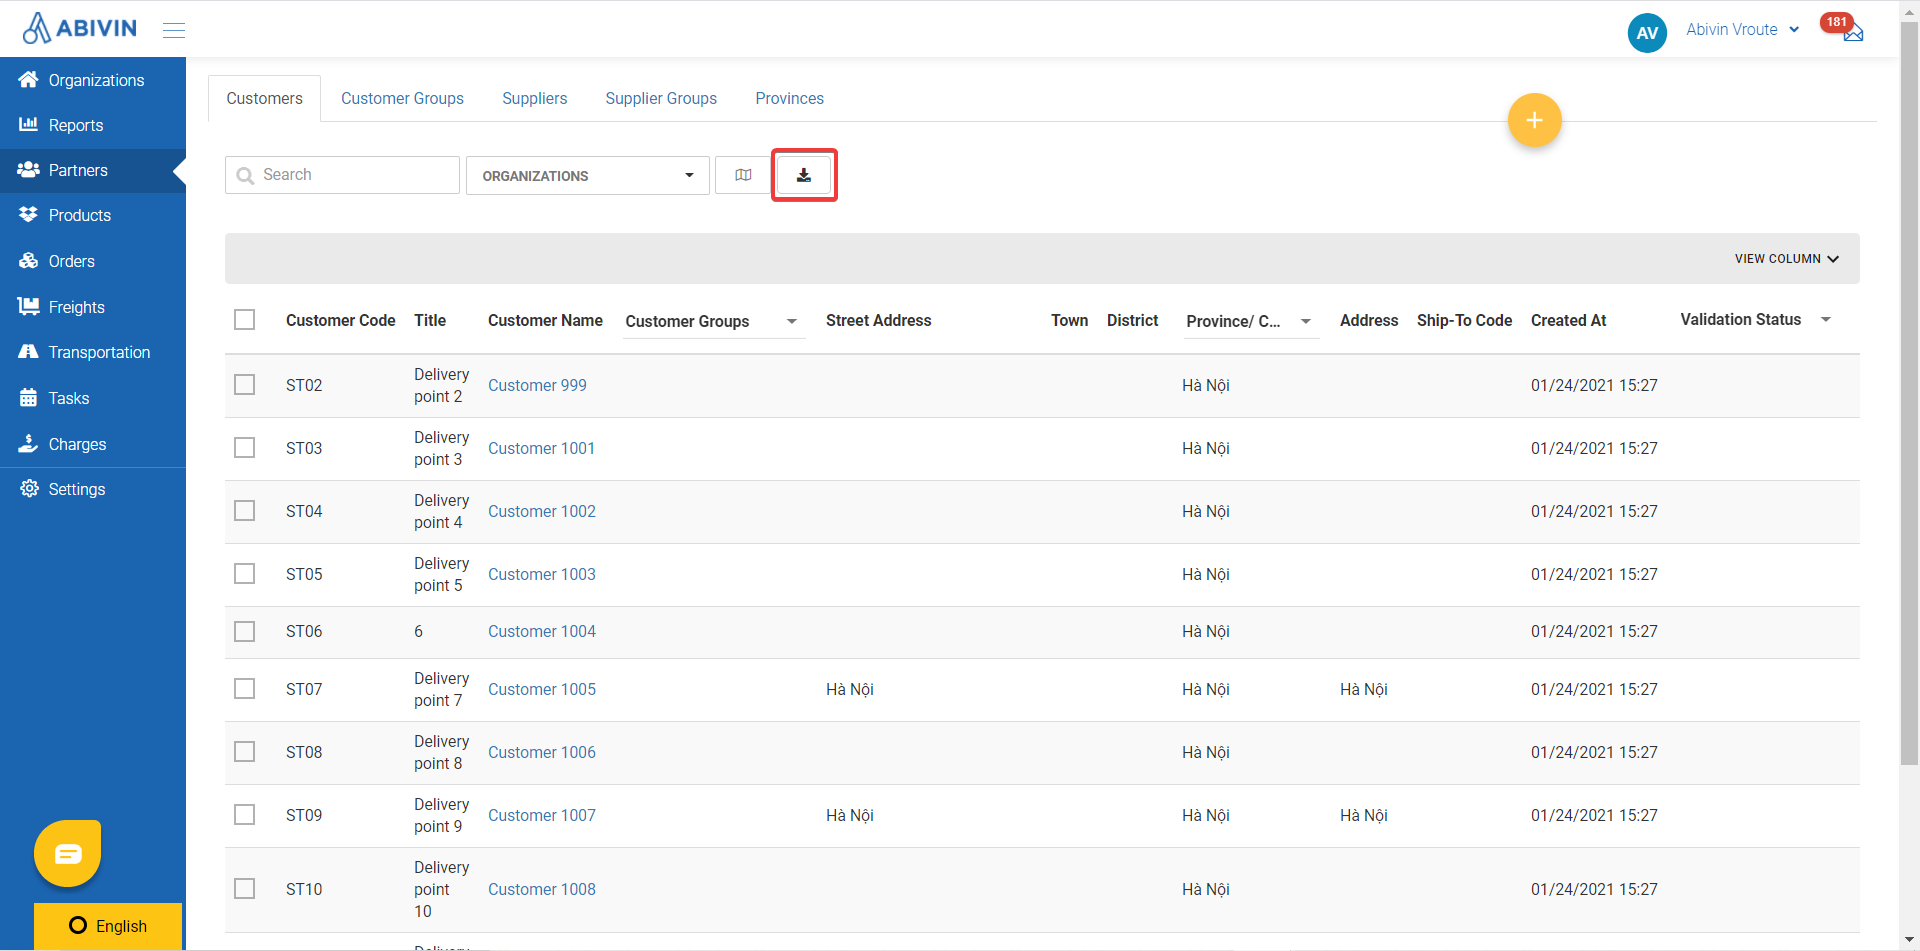Toggle the select-all header checkbox
The image size is (1920, 951).
coord(244,319)
